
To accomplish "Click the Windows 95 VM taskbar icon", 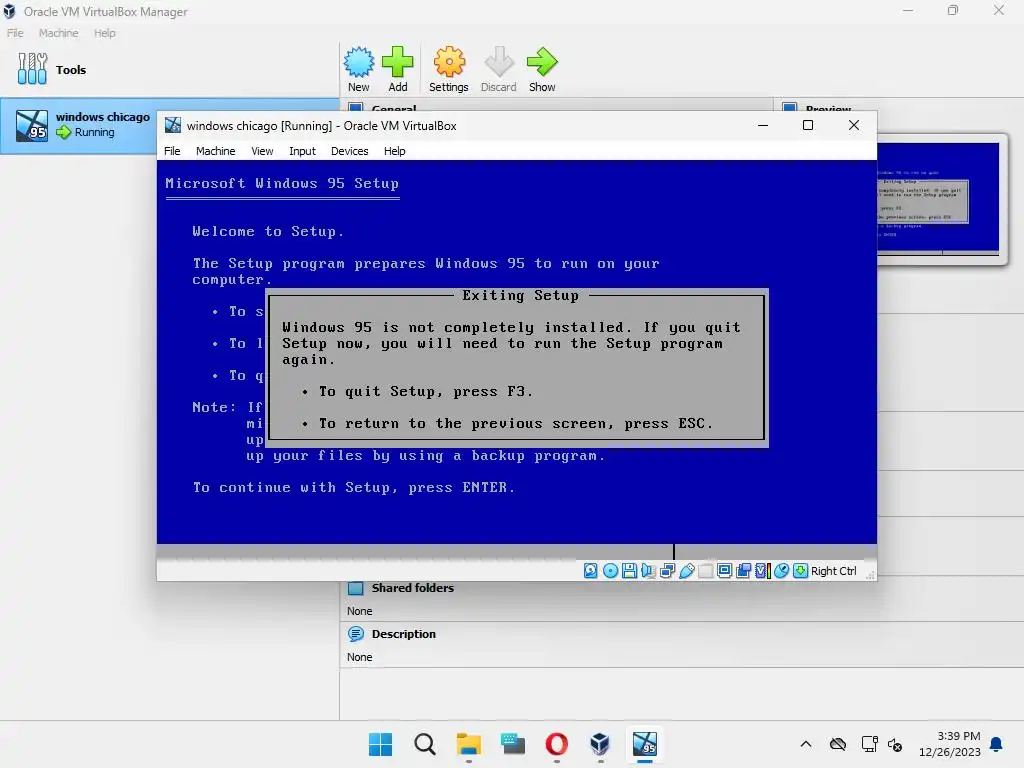I will click(x=645, y=744).
